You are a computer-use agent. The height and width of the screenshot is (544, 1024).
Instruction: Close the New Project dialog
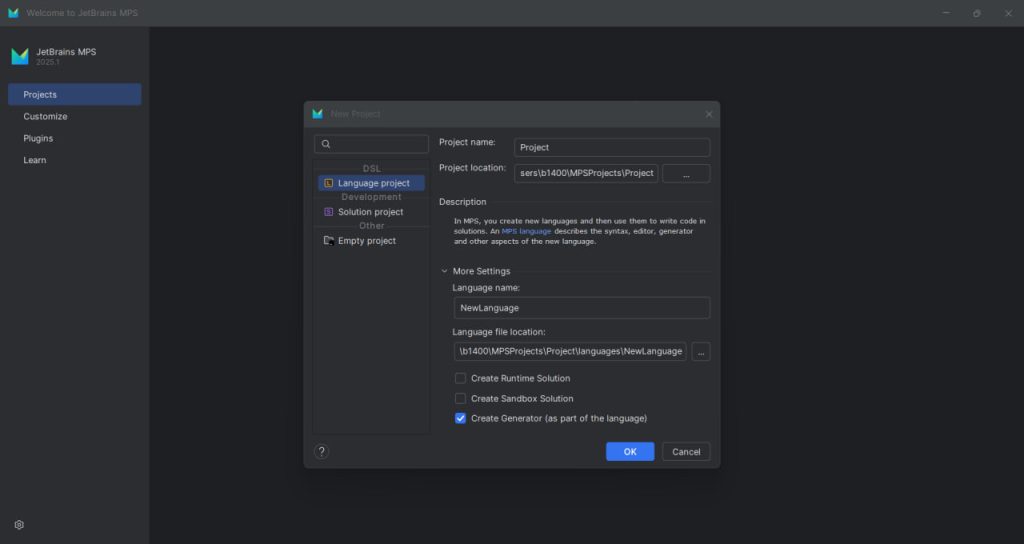[x=709, y=114]
